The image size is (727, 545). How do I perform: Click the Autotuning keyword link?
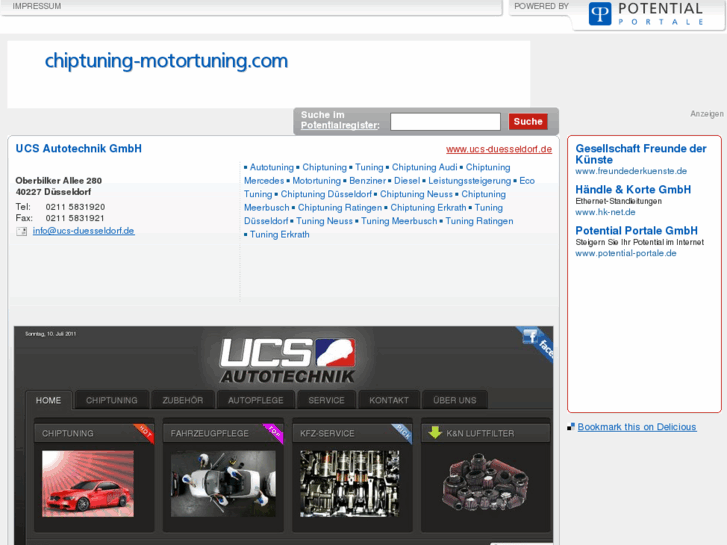coord(272,167)
